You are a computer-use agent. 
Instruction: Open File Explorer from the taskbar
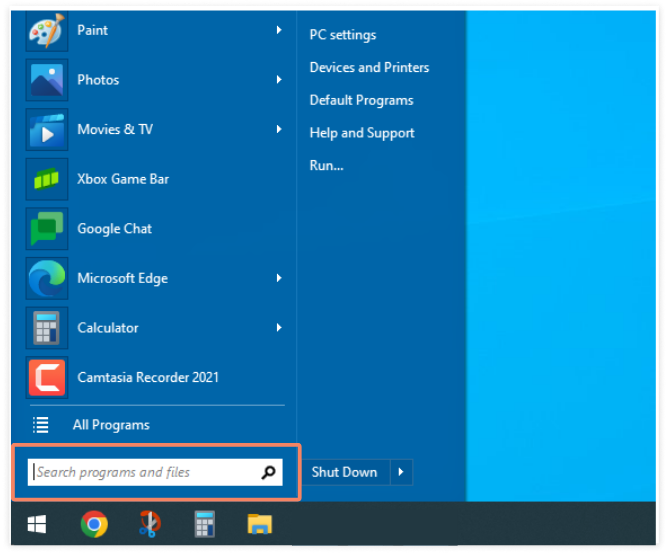tap(260, 524)
